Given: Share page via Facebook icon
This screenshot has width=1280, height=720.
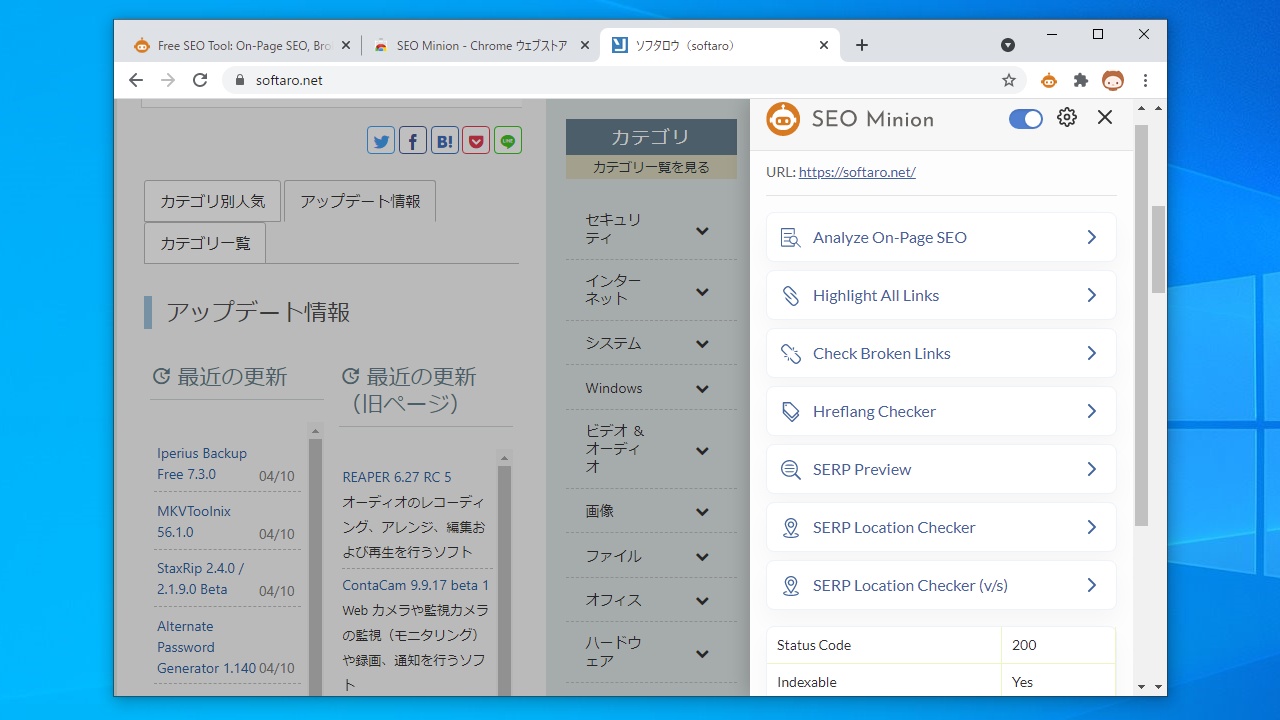Looking at the screenshot, I should [x=413, y=141].
